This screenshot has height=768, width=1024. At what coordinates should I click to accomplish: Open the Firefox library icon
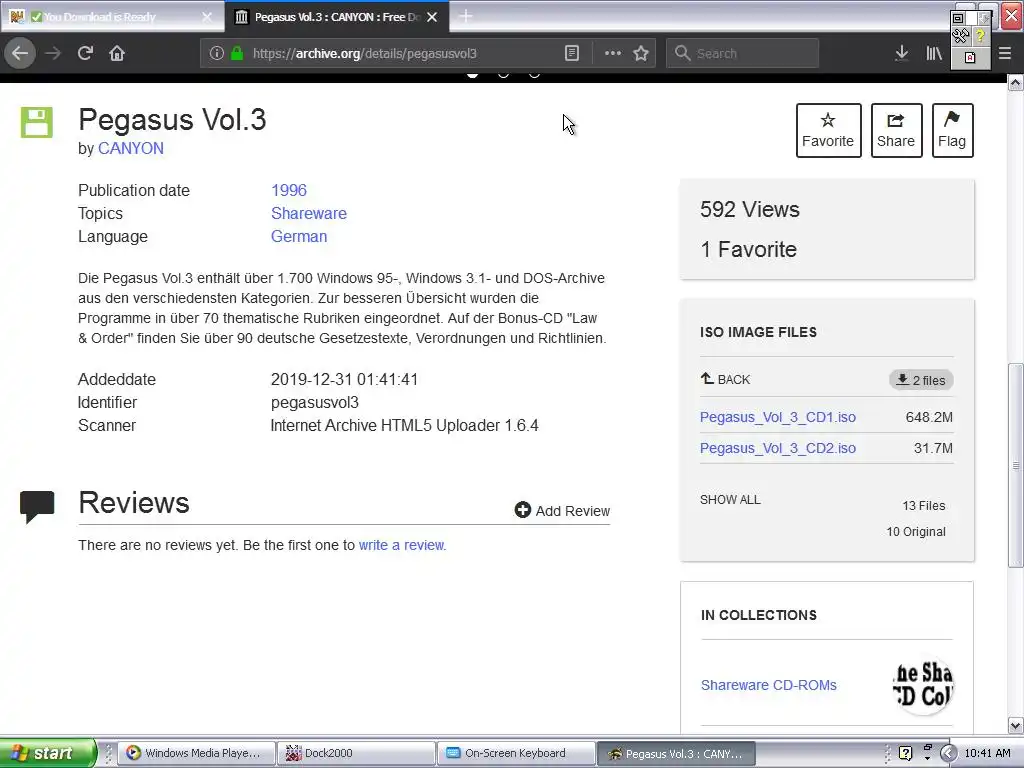click(934, 53)
